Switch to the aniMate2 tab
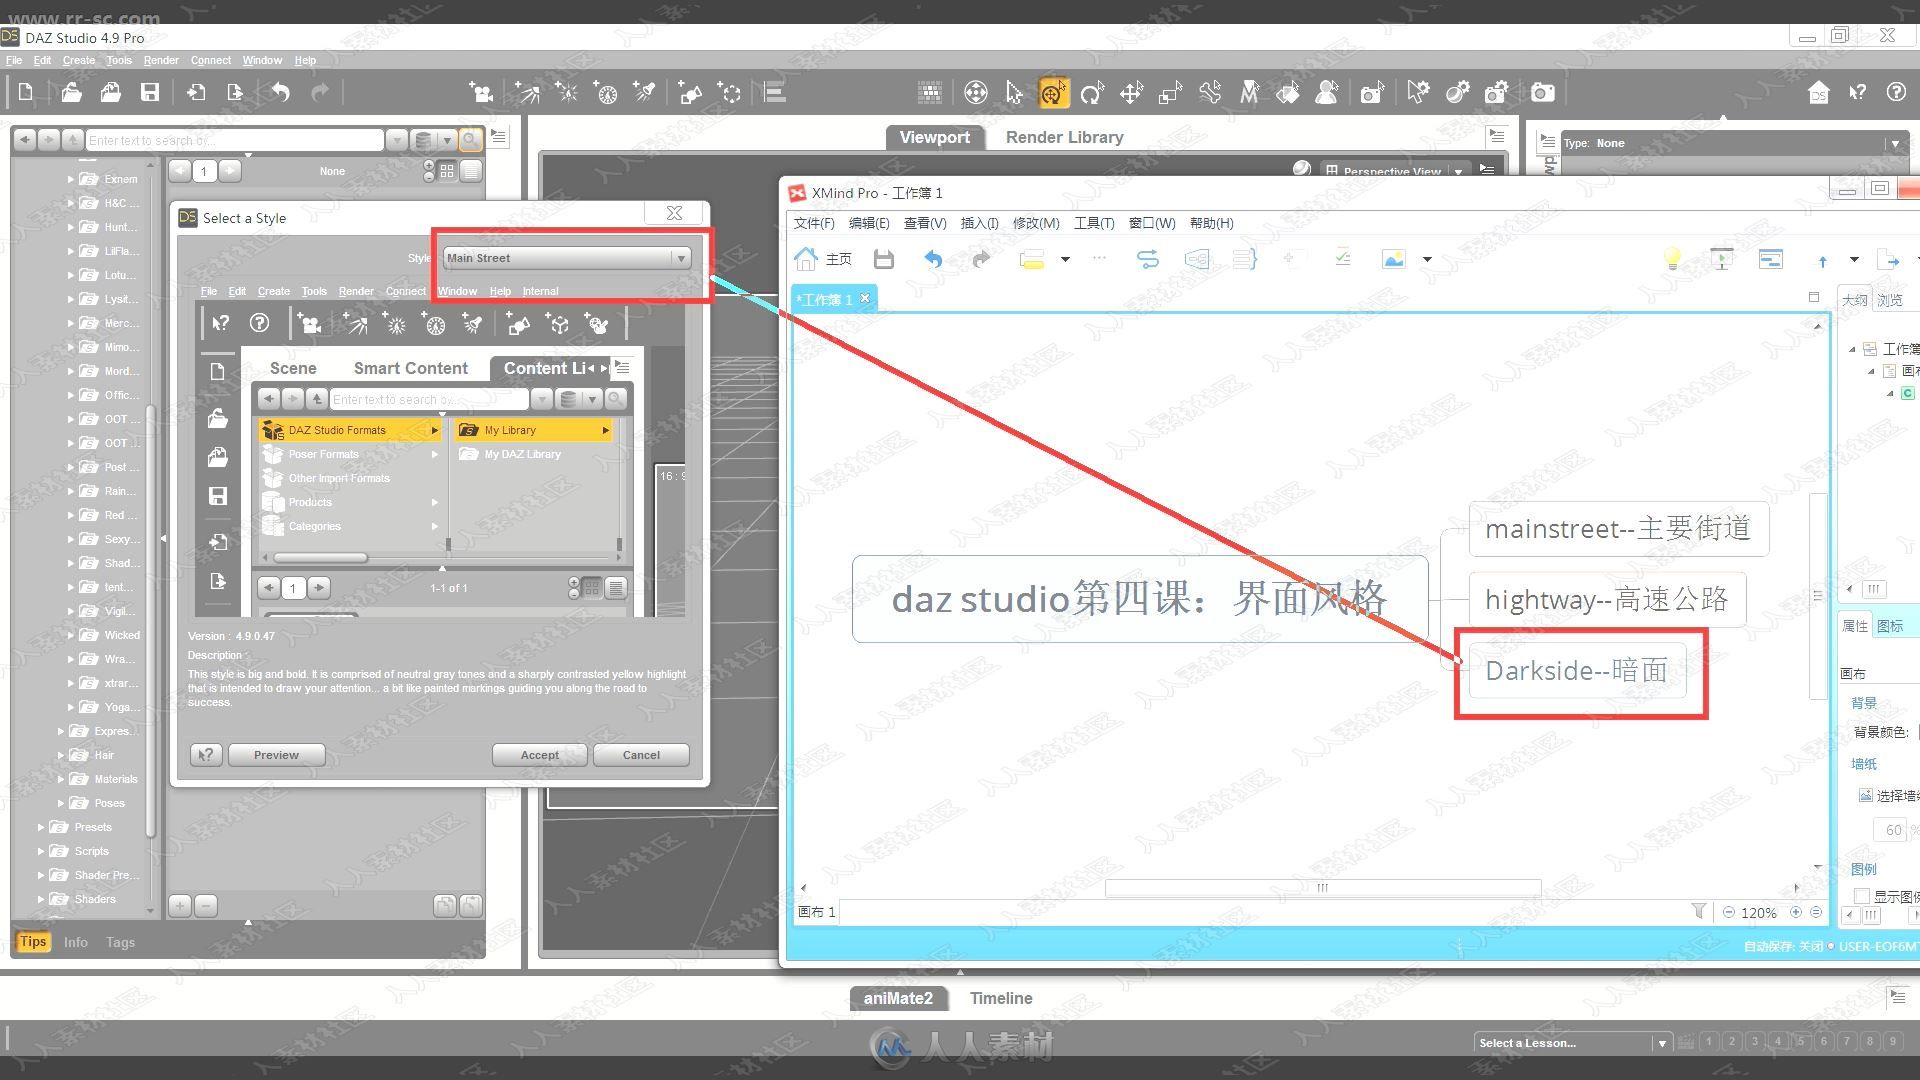 tap(898, 998)
